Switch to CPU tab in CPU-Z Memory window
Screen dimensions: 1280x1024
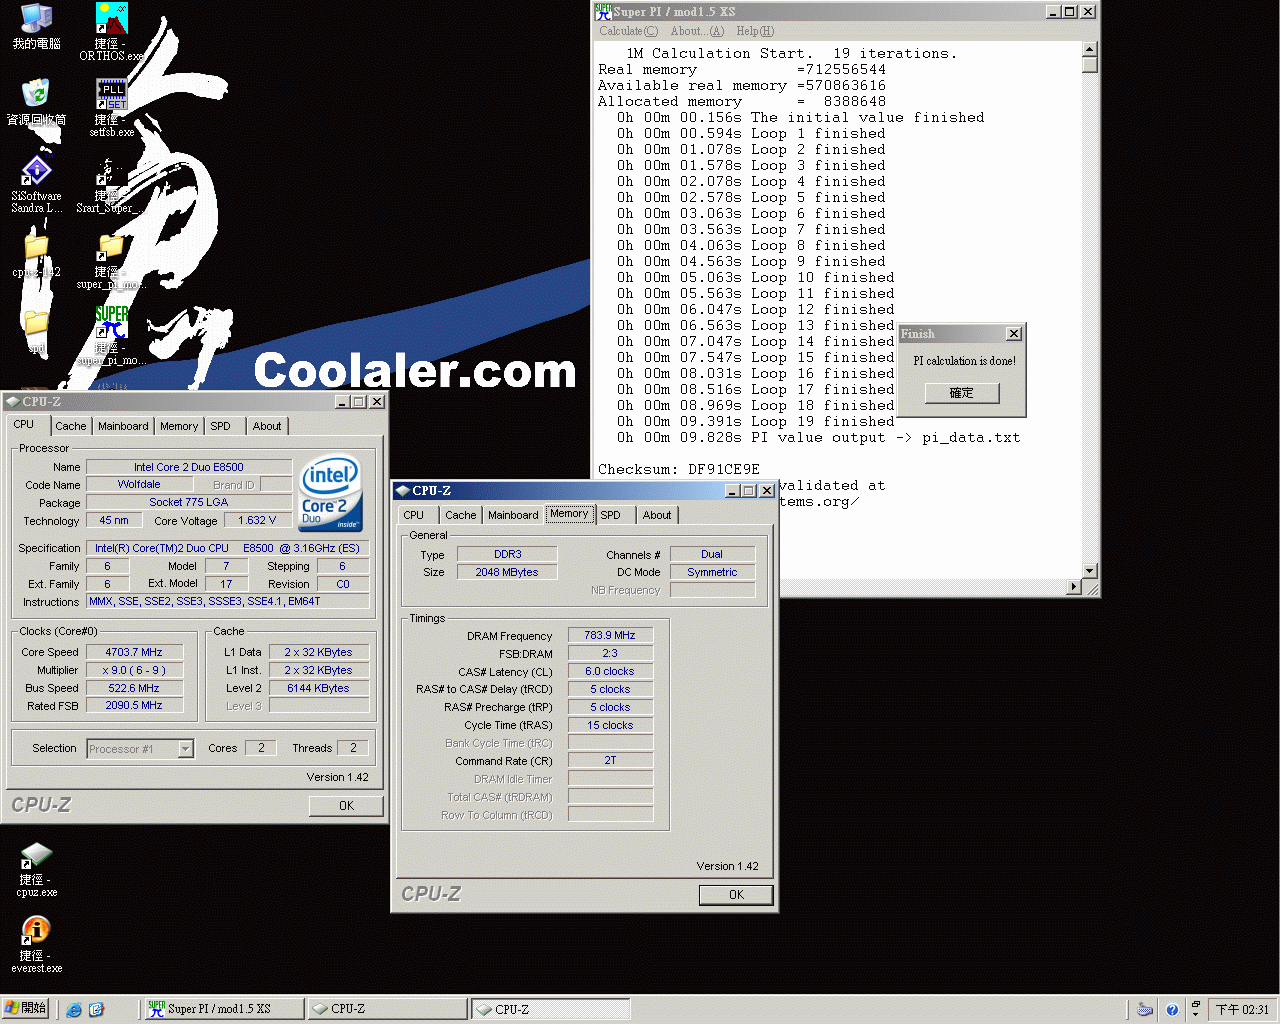(413, 515)
